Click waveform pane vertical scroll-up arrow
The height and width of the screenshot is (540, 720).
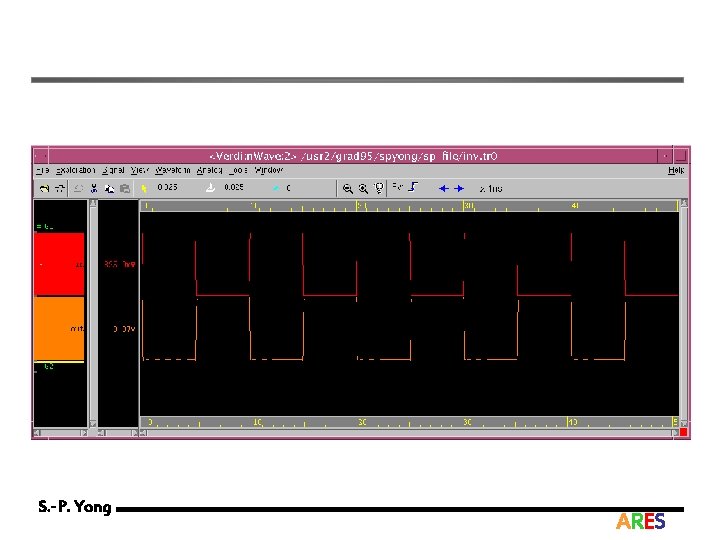(684, 203)
